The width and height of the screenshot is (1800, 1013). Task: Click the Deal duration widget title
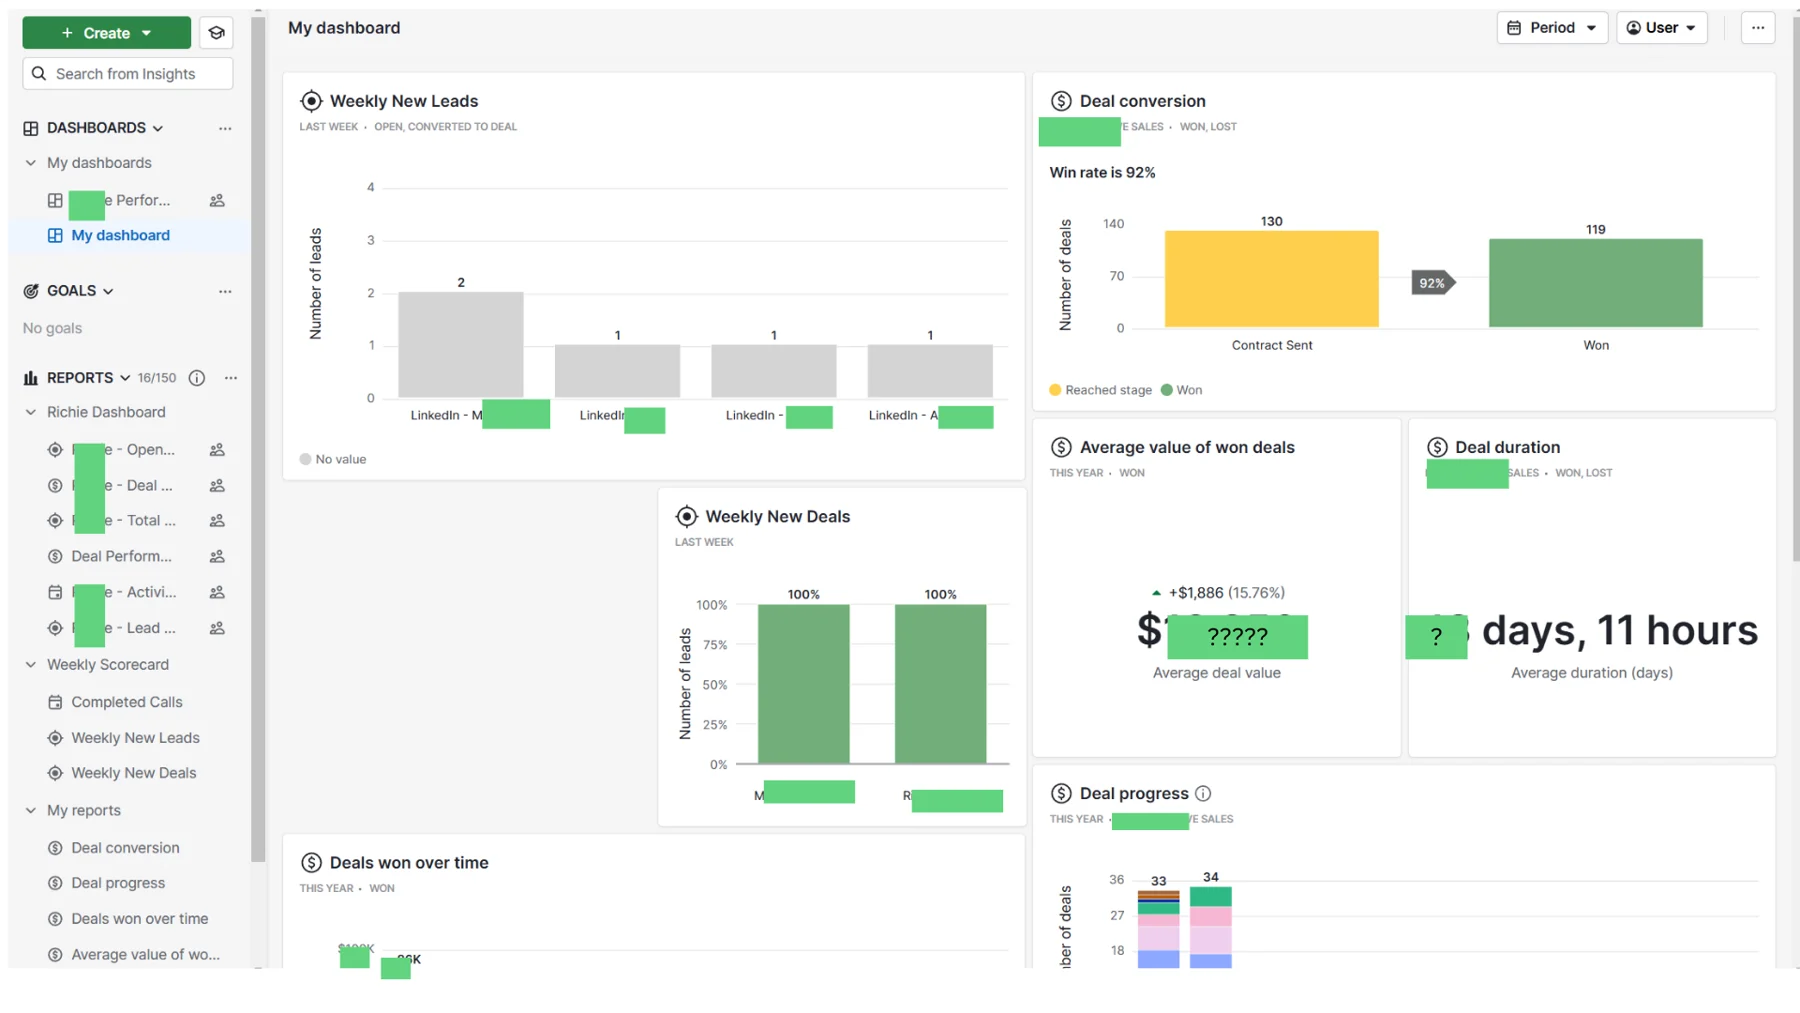coord(1507,447)
